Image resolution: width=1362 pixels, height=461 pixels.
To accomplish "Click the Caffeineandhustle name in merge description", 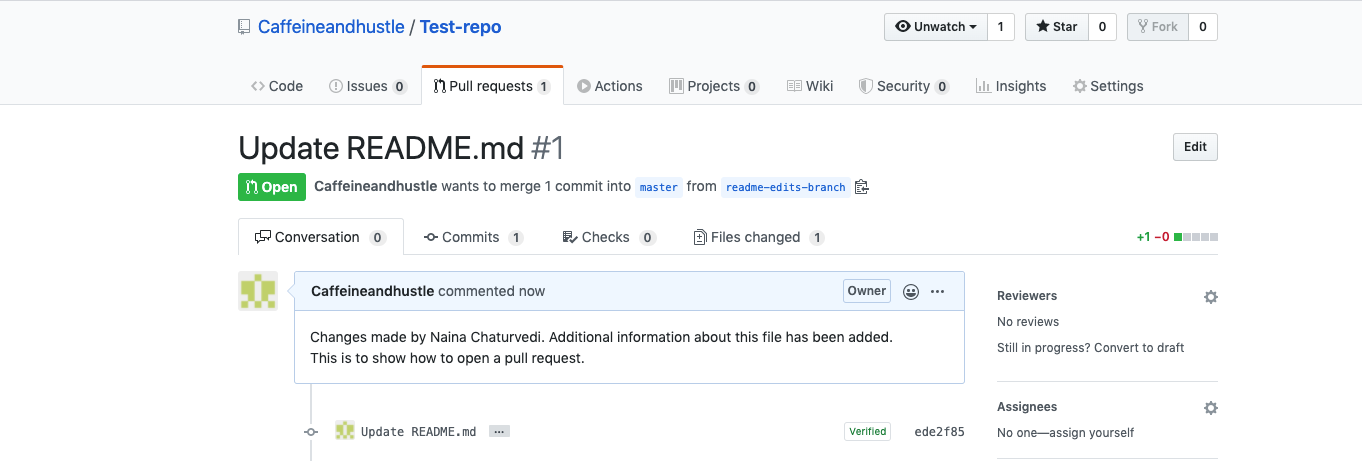I will [x=375, y=186].
